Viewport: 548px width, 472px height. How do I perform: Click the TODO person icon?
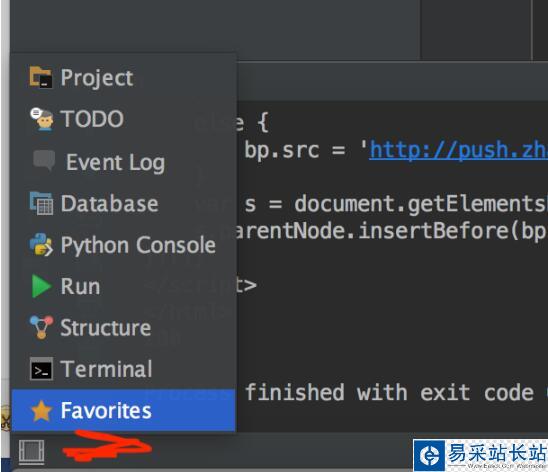pos(42,119)
